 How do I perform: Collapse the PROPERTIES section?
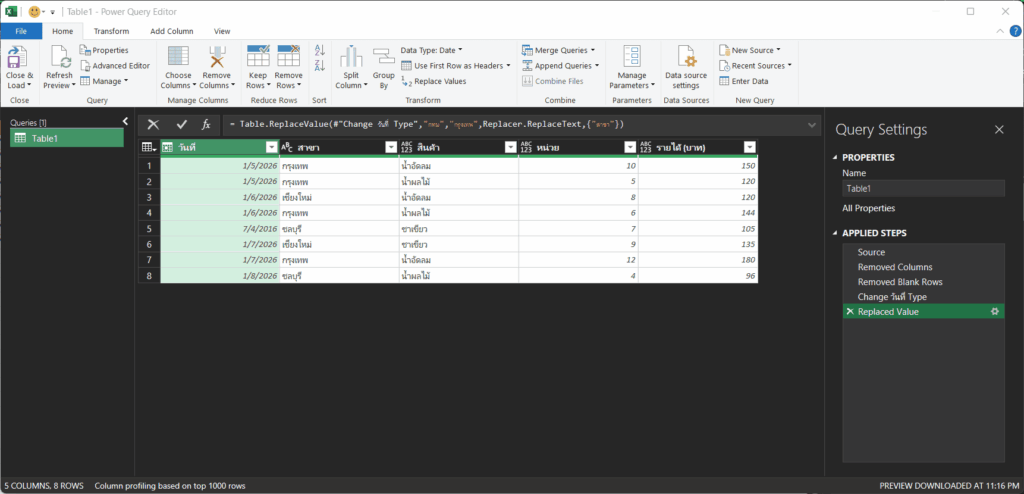[836, 157]
